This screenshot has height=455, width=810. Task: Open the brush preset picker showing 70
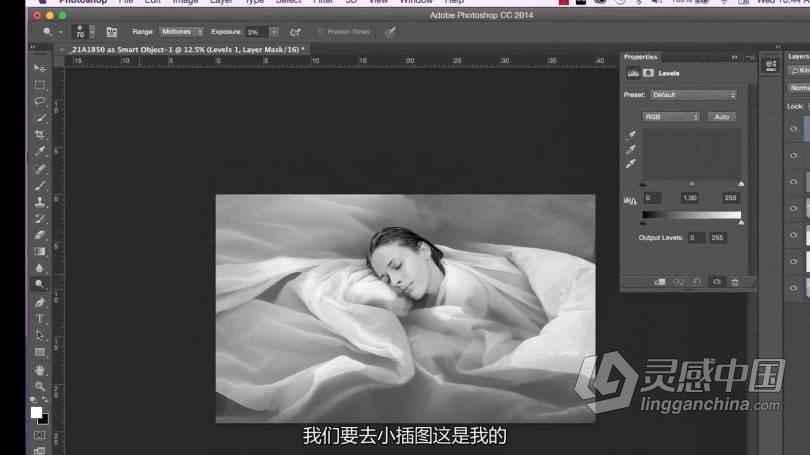[x=84, y=32]
